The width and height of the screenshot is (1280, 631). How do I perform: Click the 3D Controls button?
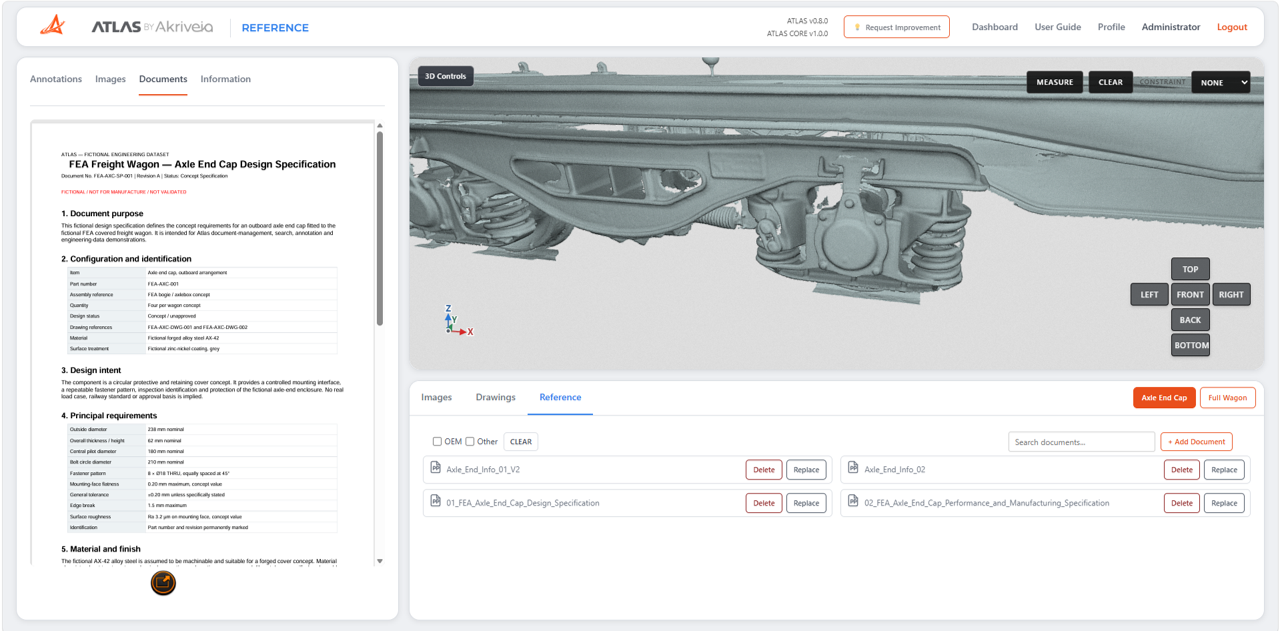pos(446,76)
